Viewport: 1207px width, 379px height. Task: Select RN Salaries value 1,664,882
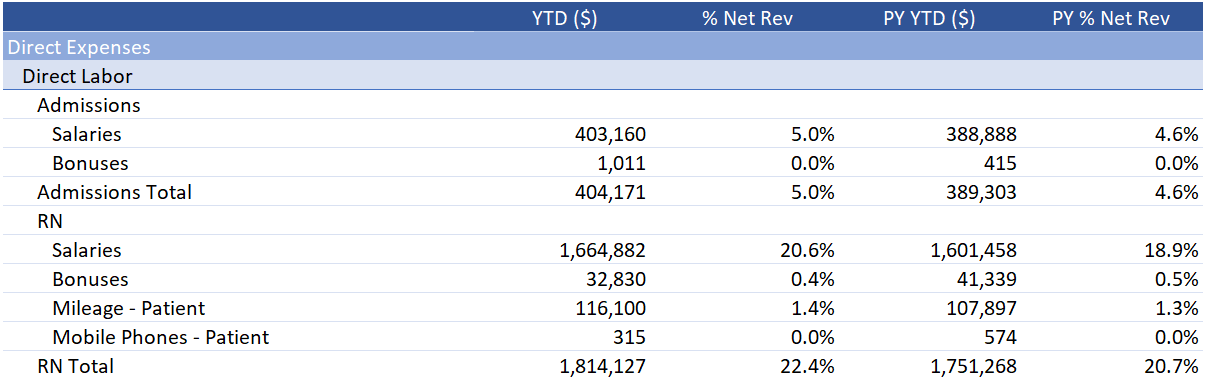pyautogui.click(x=604, y=250)
